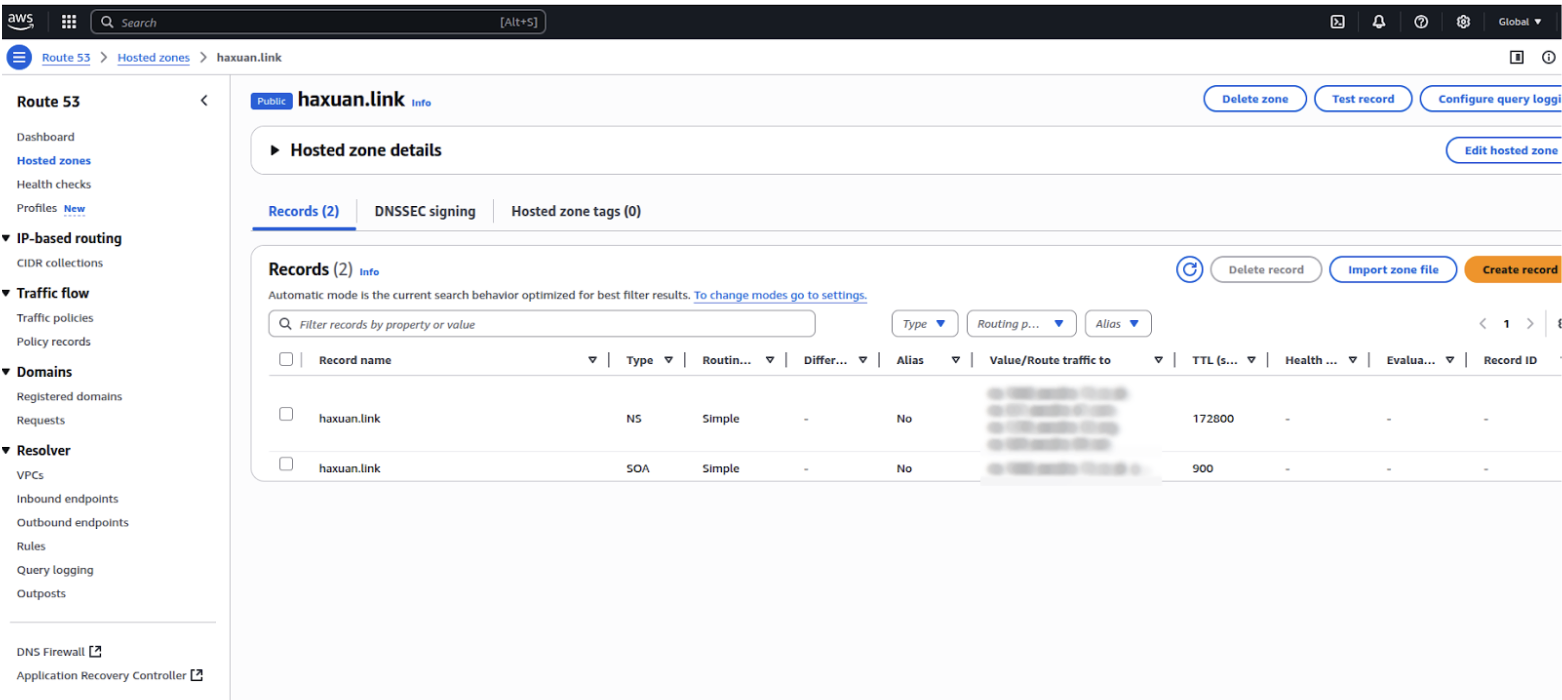Open the AWS services grid menu
Image resolution: width=1562 pixels, height=700 pixels.
[x=69, y=21]
